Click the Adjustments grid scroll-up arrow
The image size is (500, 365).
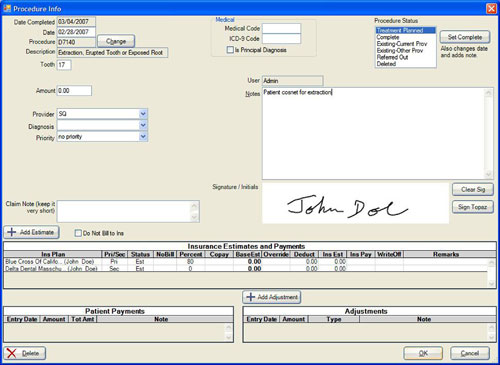pos(491,328)
